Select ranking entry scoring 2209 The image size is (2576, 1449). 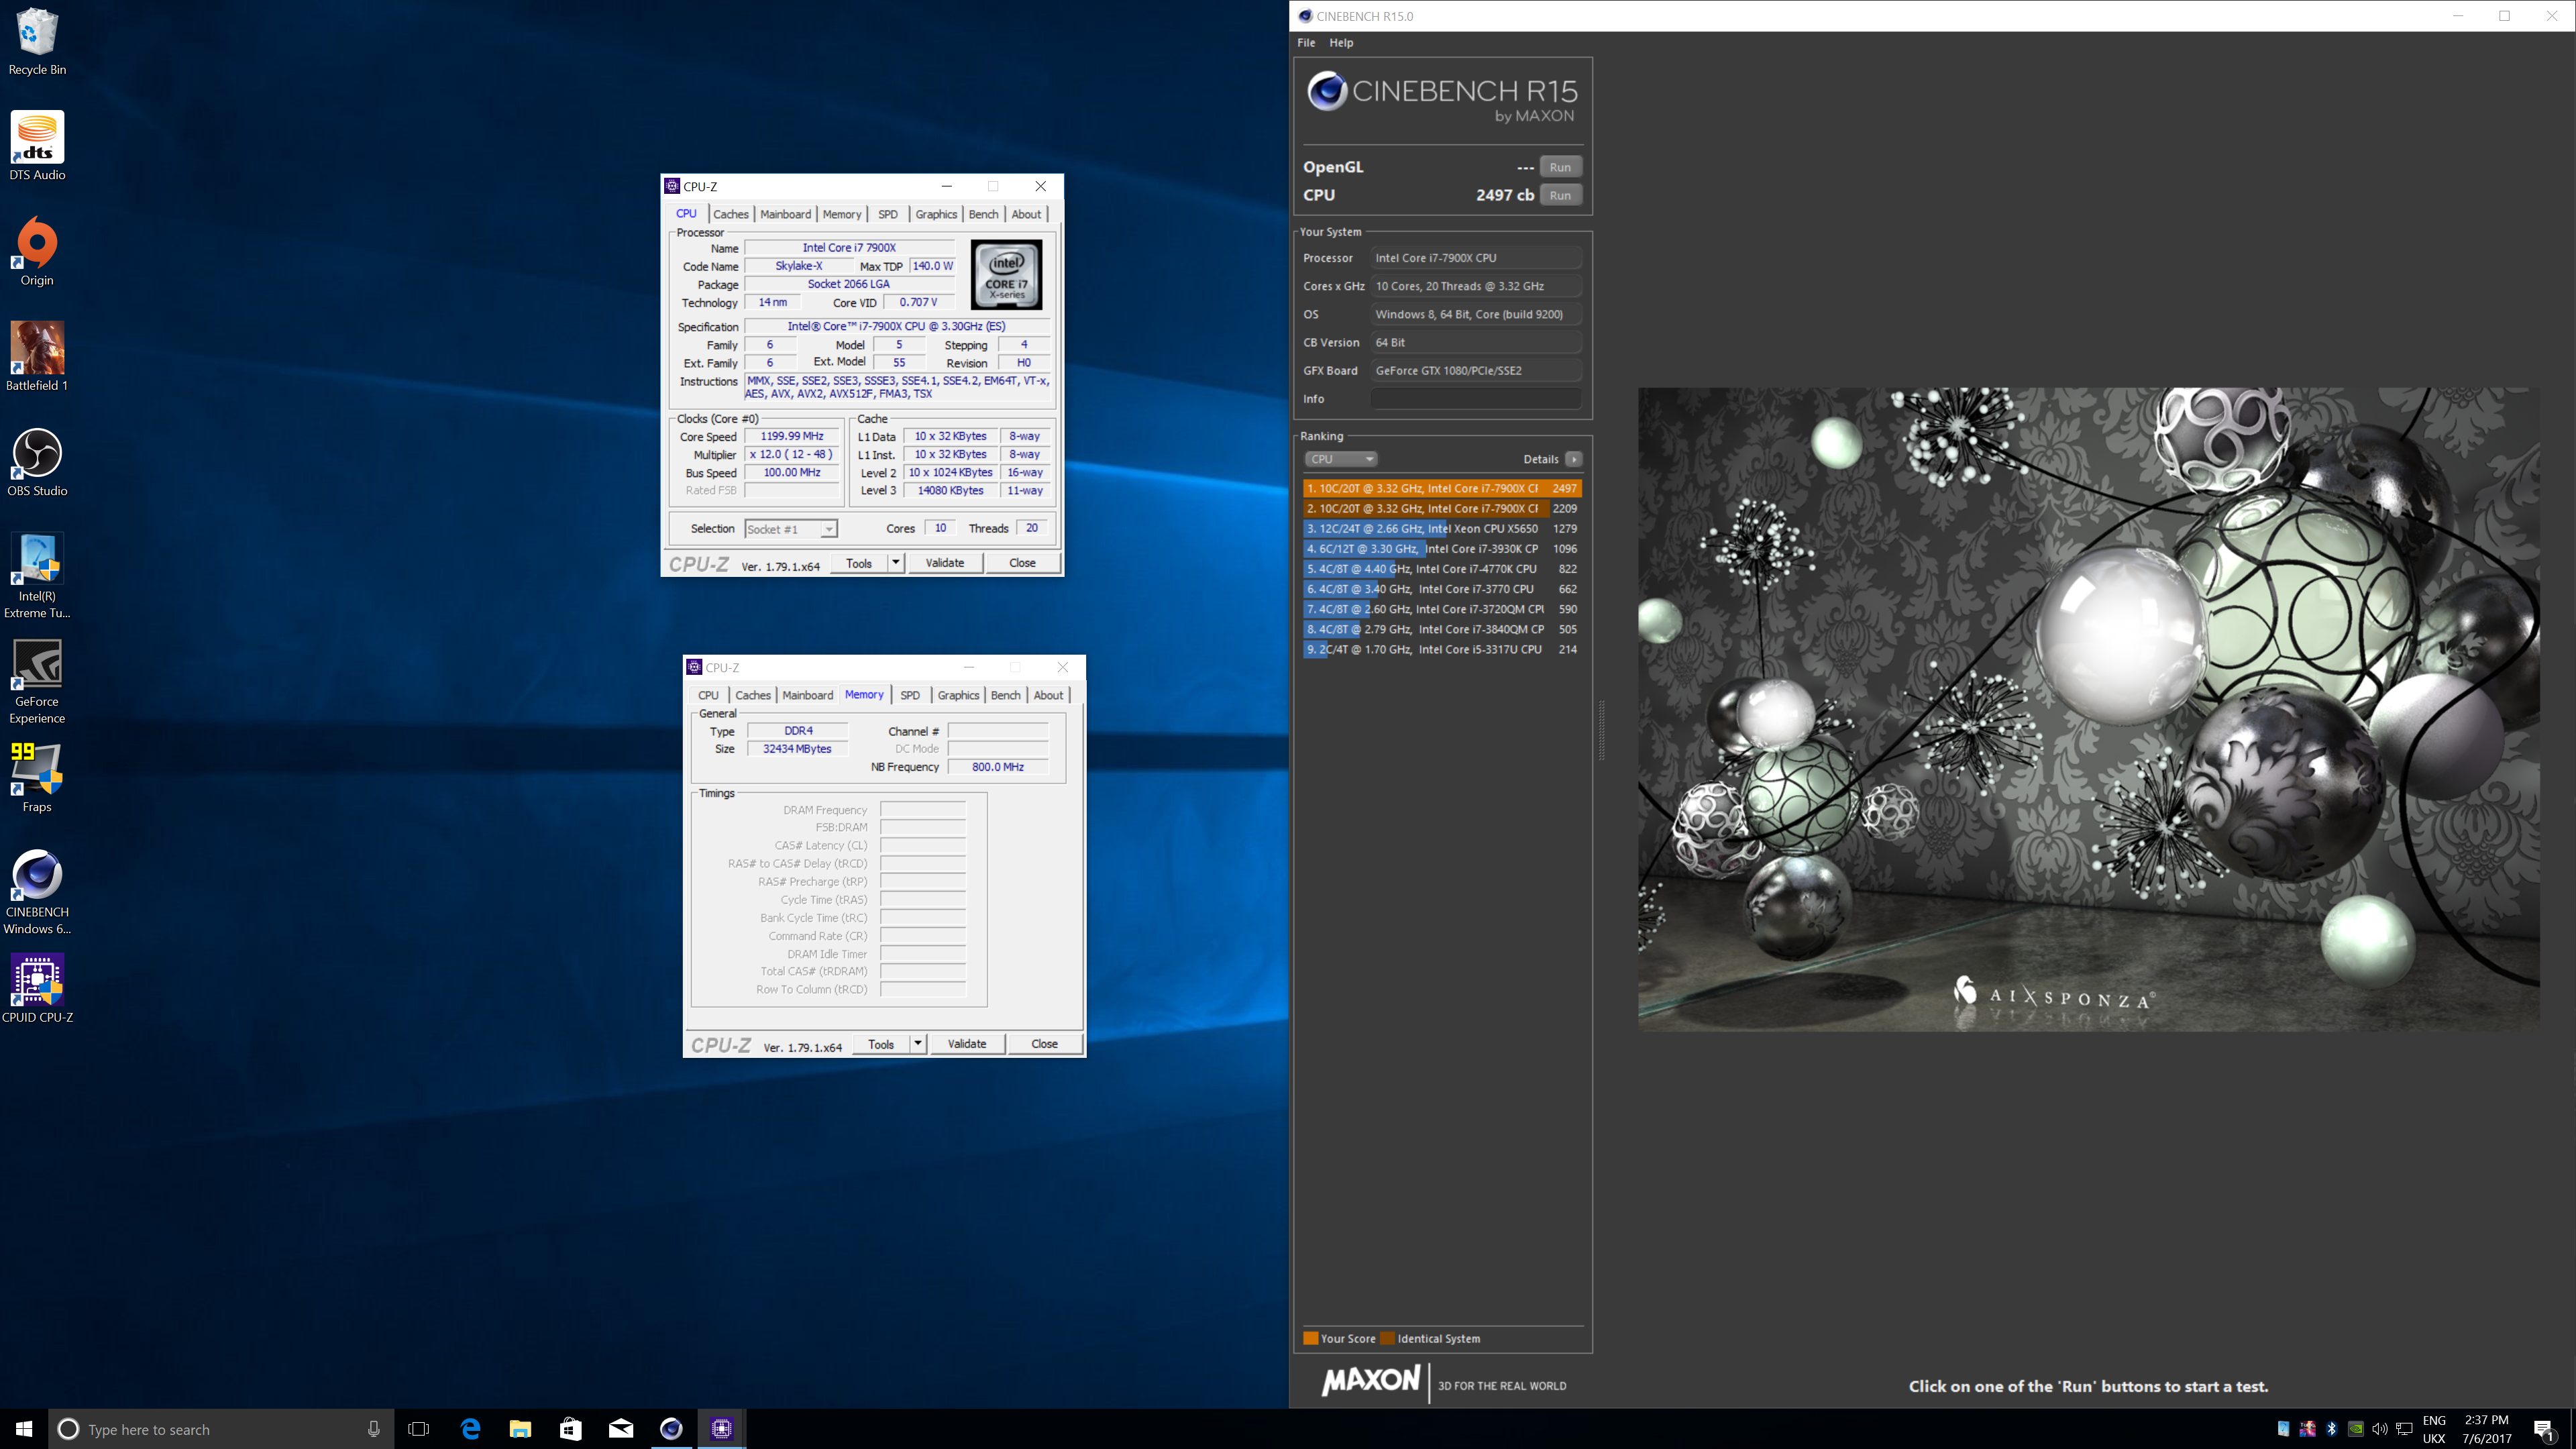tap(1442, 509)
